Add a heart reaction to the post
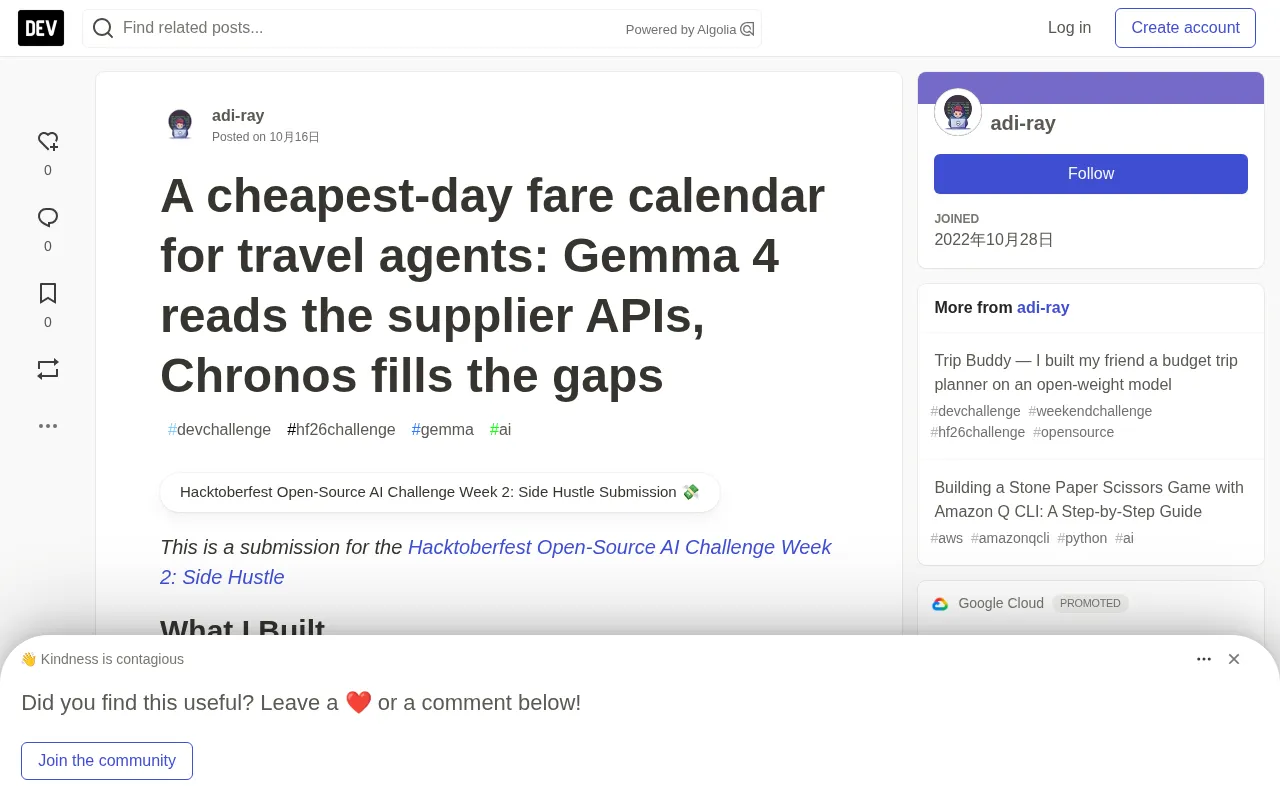Image resolution: width=1280 pixels, height=800 pixels. click(x=48, y=141)
